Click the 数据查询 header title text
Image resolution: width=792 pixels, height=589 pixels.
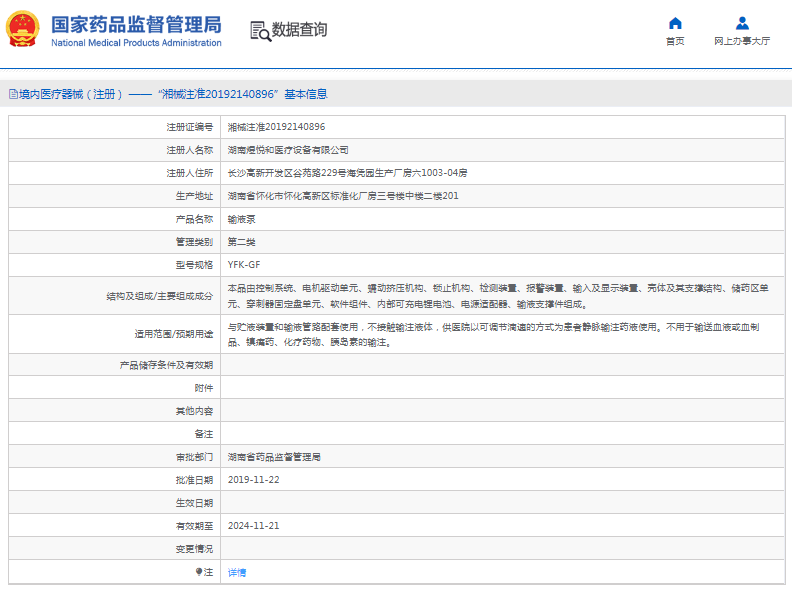click(299, 31)
